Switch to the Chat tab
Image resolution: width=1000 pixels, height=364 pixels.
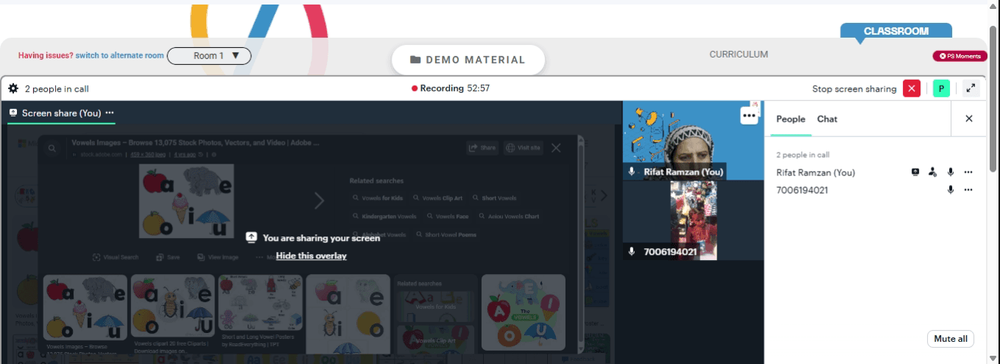coord(827,119)
